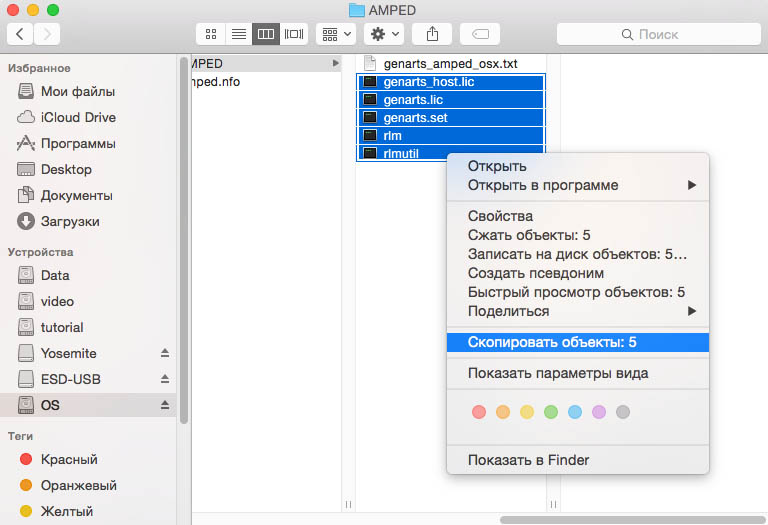Choose Показать параметры вида

[x=578, y=373]
